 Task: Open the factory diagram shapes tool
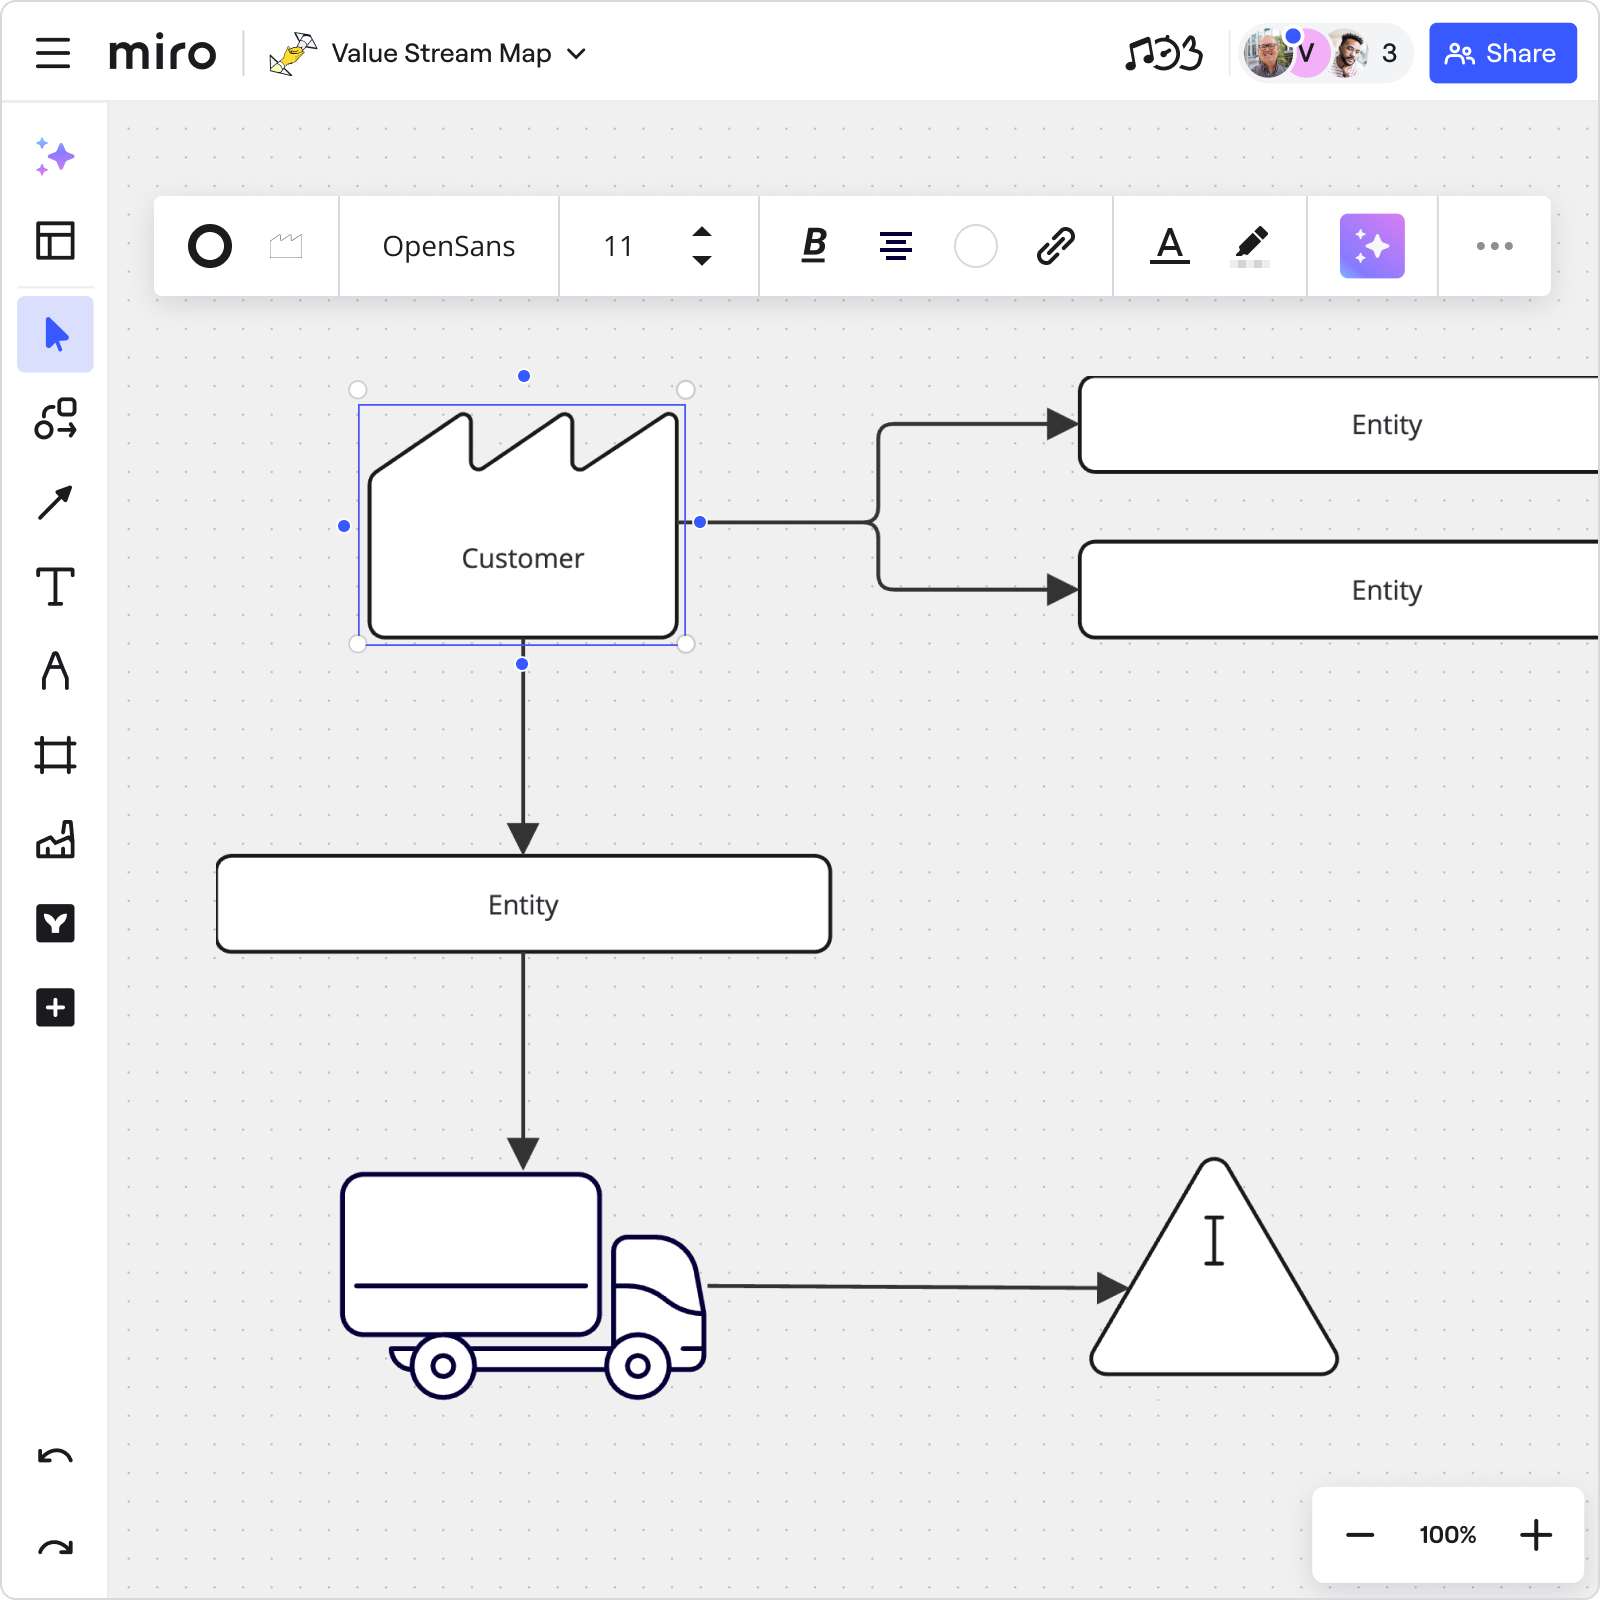click(x=55, y=840)
